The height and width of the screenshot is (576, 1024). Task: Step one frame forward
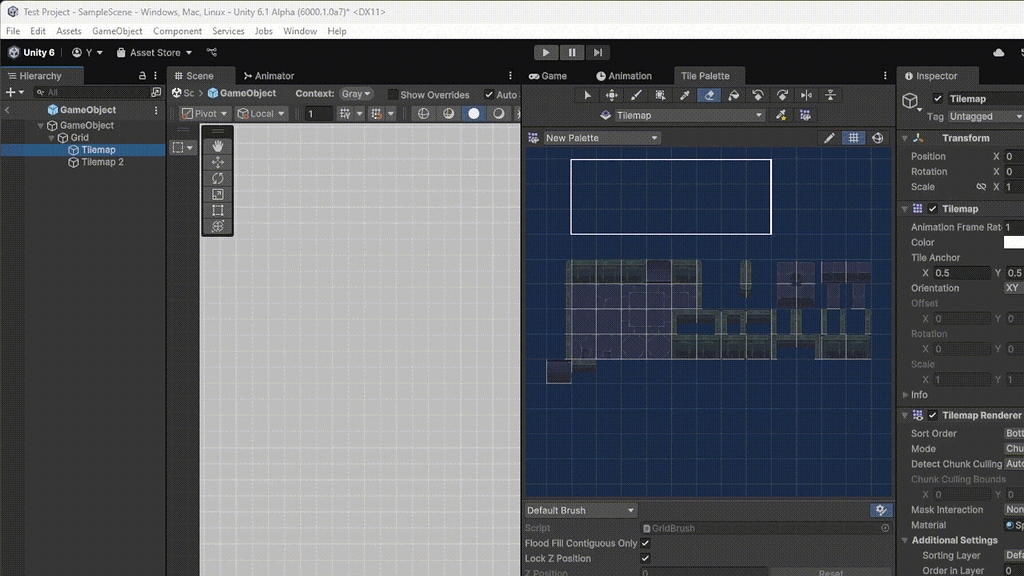click(597, 52)
